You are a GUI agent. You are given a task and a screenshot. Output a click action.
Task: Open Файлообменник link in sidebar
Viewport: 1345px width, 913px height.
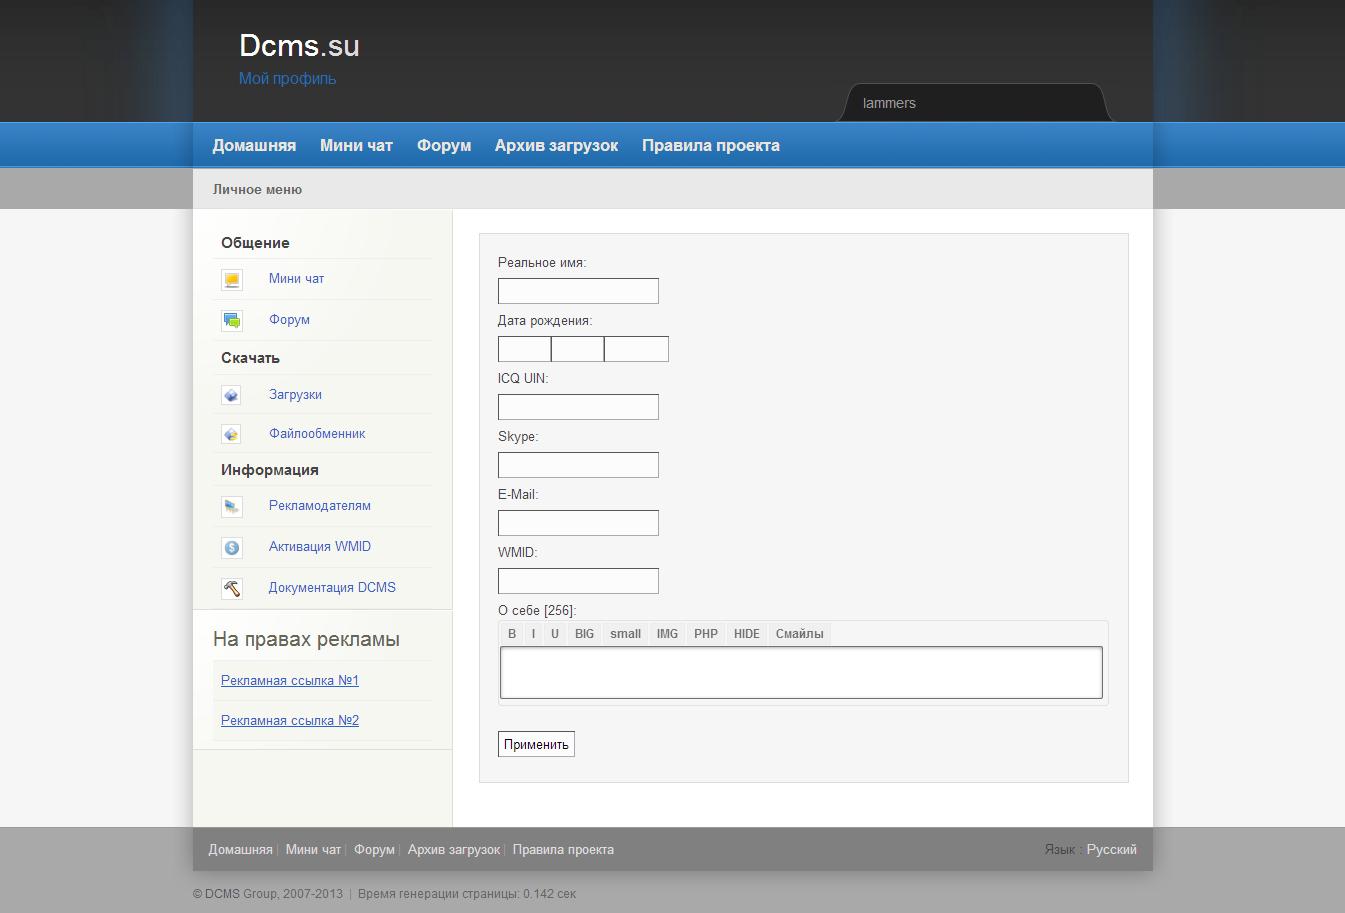coord(317,433)
